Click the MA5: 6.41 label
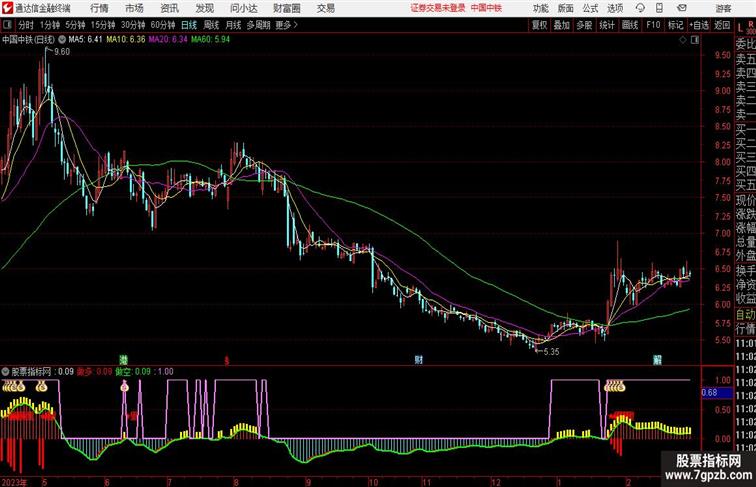The image size is (756, 487). 85,40
